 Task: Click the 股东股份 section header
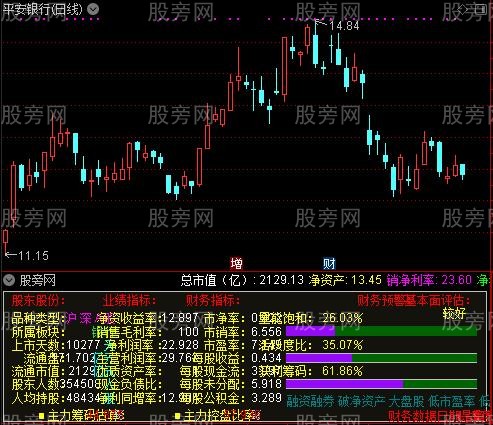(38, 301)
